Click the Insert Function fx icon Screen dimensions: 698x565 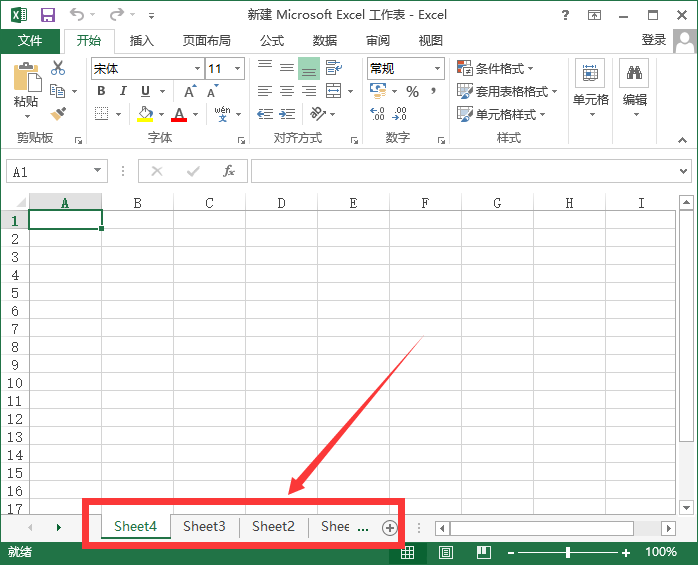click(x=229, y=171)
